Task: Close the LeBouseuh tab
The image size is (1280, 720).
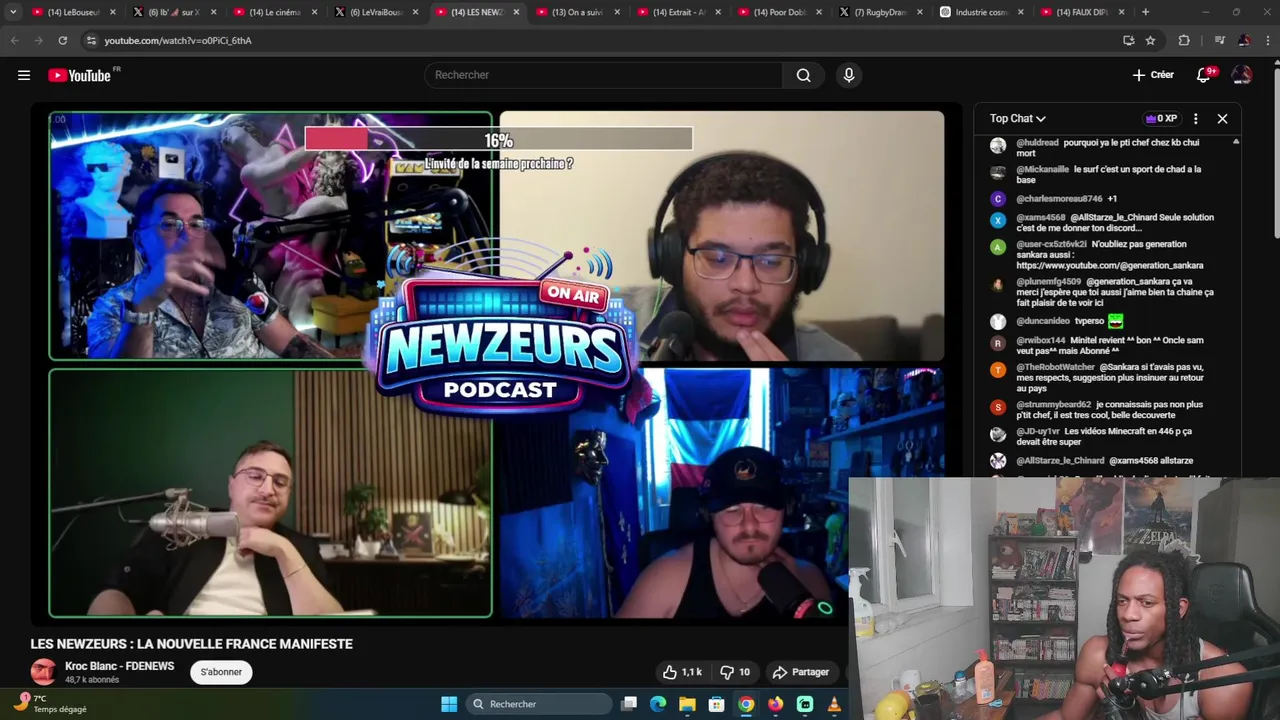Action: coord(112,12)
